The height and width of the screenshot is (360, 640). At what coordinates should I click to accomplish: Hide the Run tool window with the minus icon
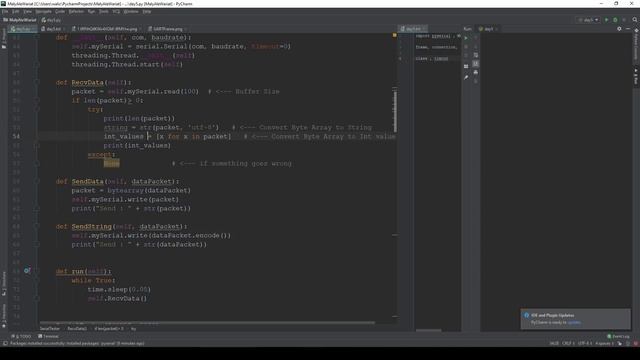coord(628,29)
